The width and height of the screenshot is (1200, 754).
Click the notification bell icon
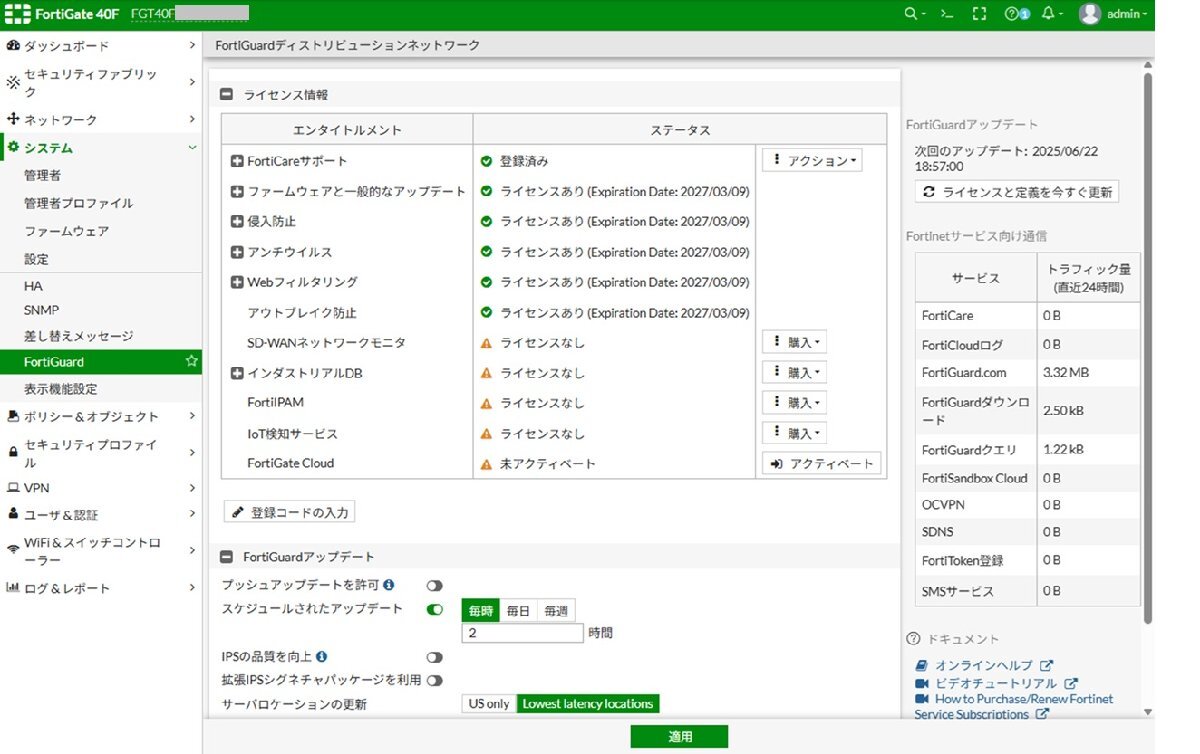click(1048, 14)
